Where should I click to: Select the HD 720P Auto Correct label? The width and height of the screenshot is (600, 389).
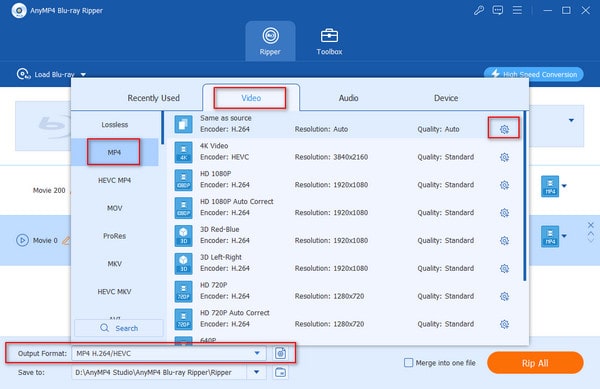235,313
